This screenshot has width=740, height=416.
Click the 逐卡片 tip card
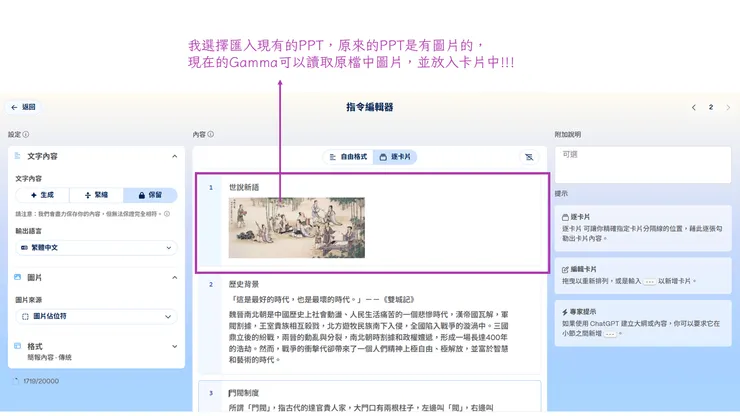click(x=643, y=228)
